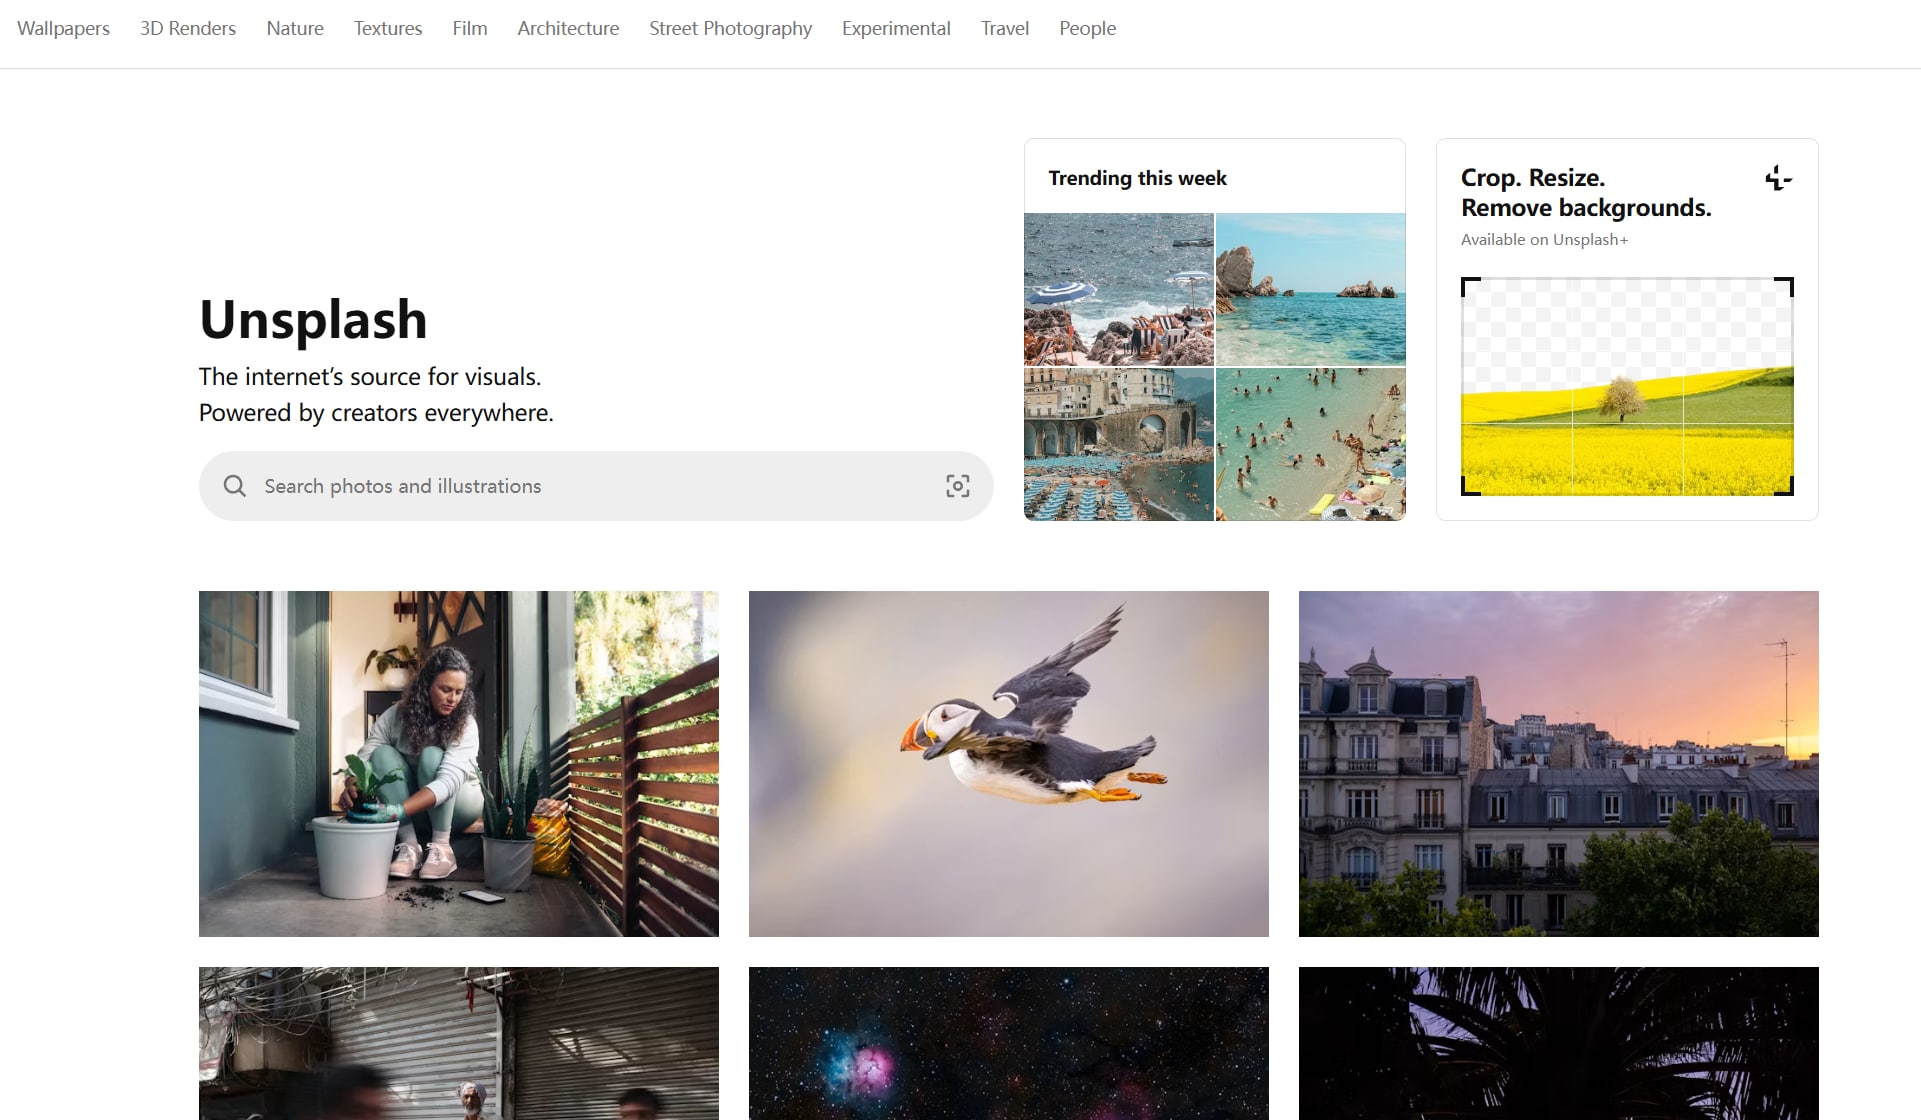
Task: Go to the Travel category
Action: (x=1005, y=28)
